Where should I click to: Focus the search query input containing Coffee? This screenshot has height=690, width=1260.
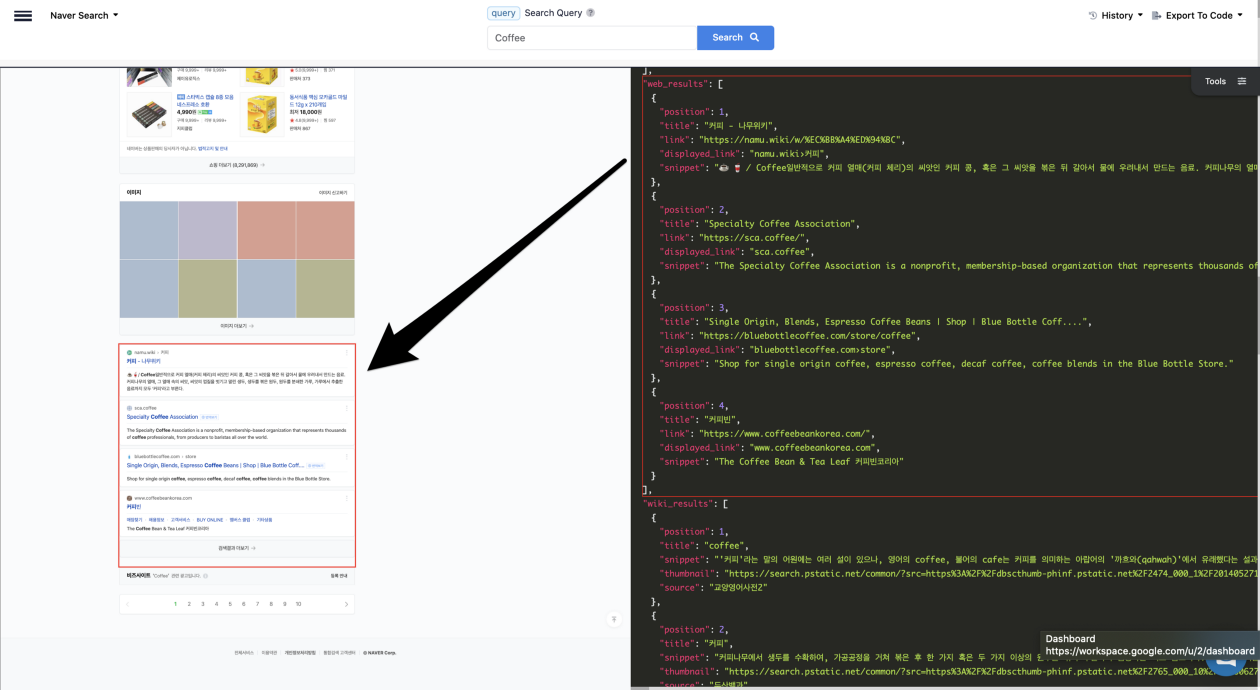coord(592,38)
